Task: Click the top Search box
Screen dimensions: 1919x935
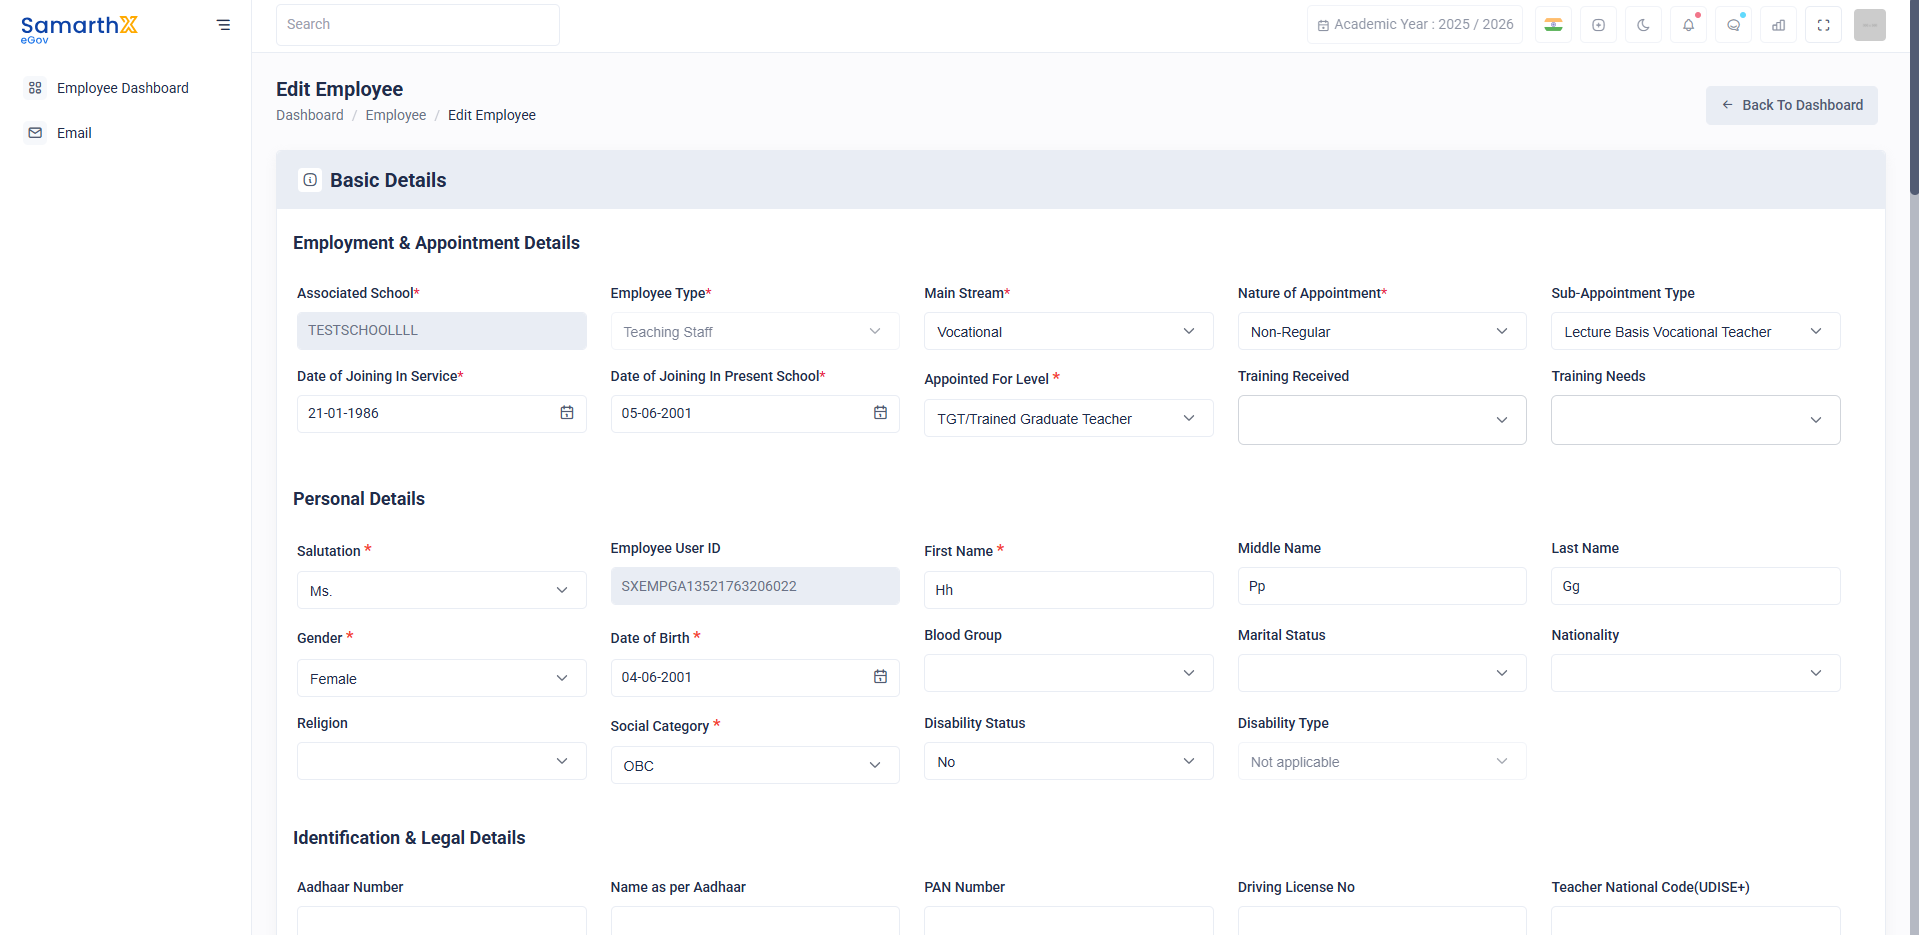Action: click(418, 25)
